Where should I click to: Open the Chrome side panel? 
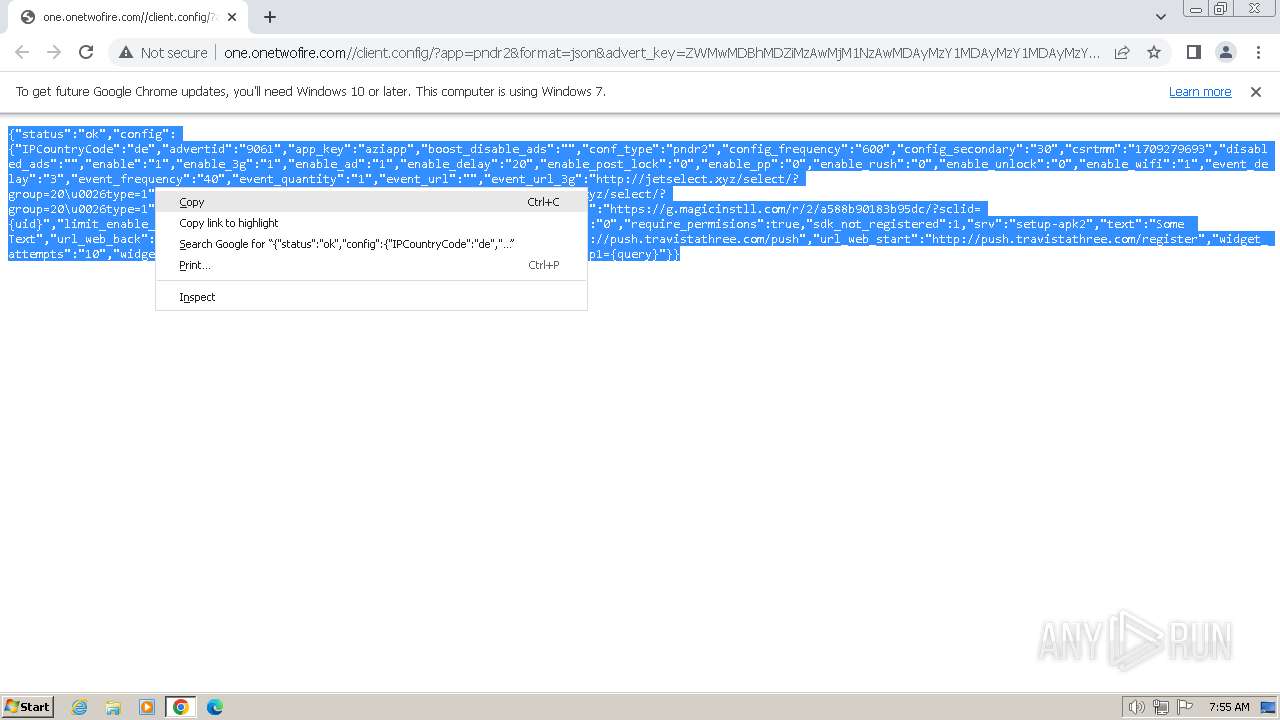coord(1194,52)
